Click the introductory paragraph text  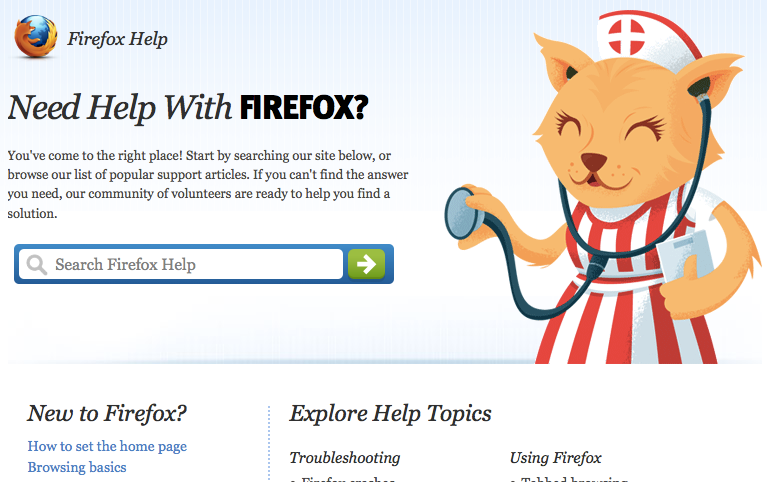pyautogui.click(x=208, y=184)
